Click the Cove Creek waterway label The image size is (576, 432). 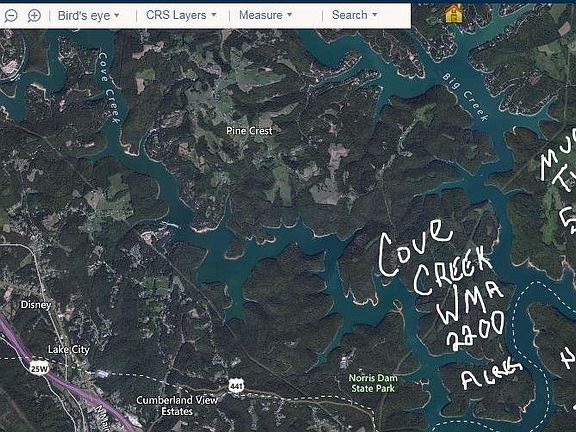tap(109, 88)
